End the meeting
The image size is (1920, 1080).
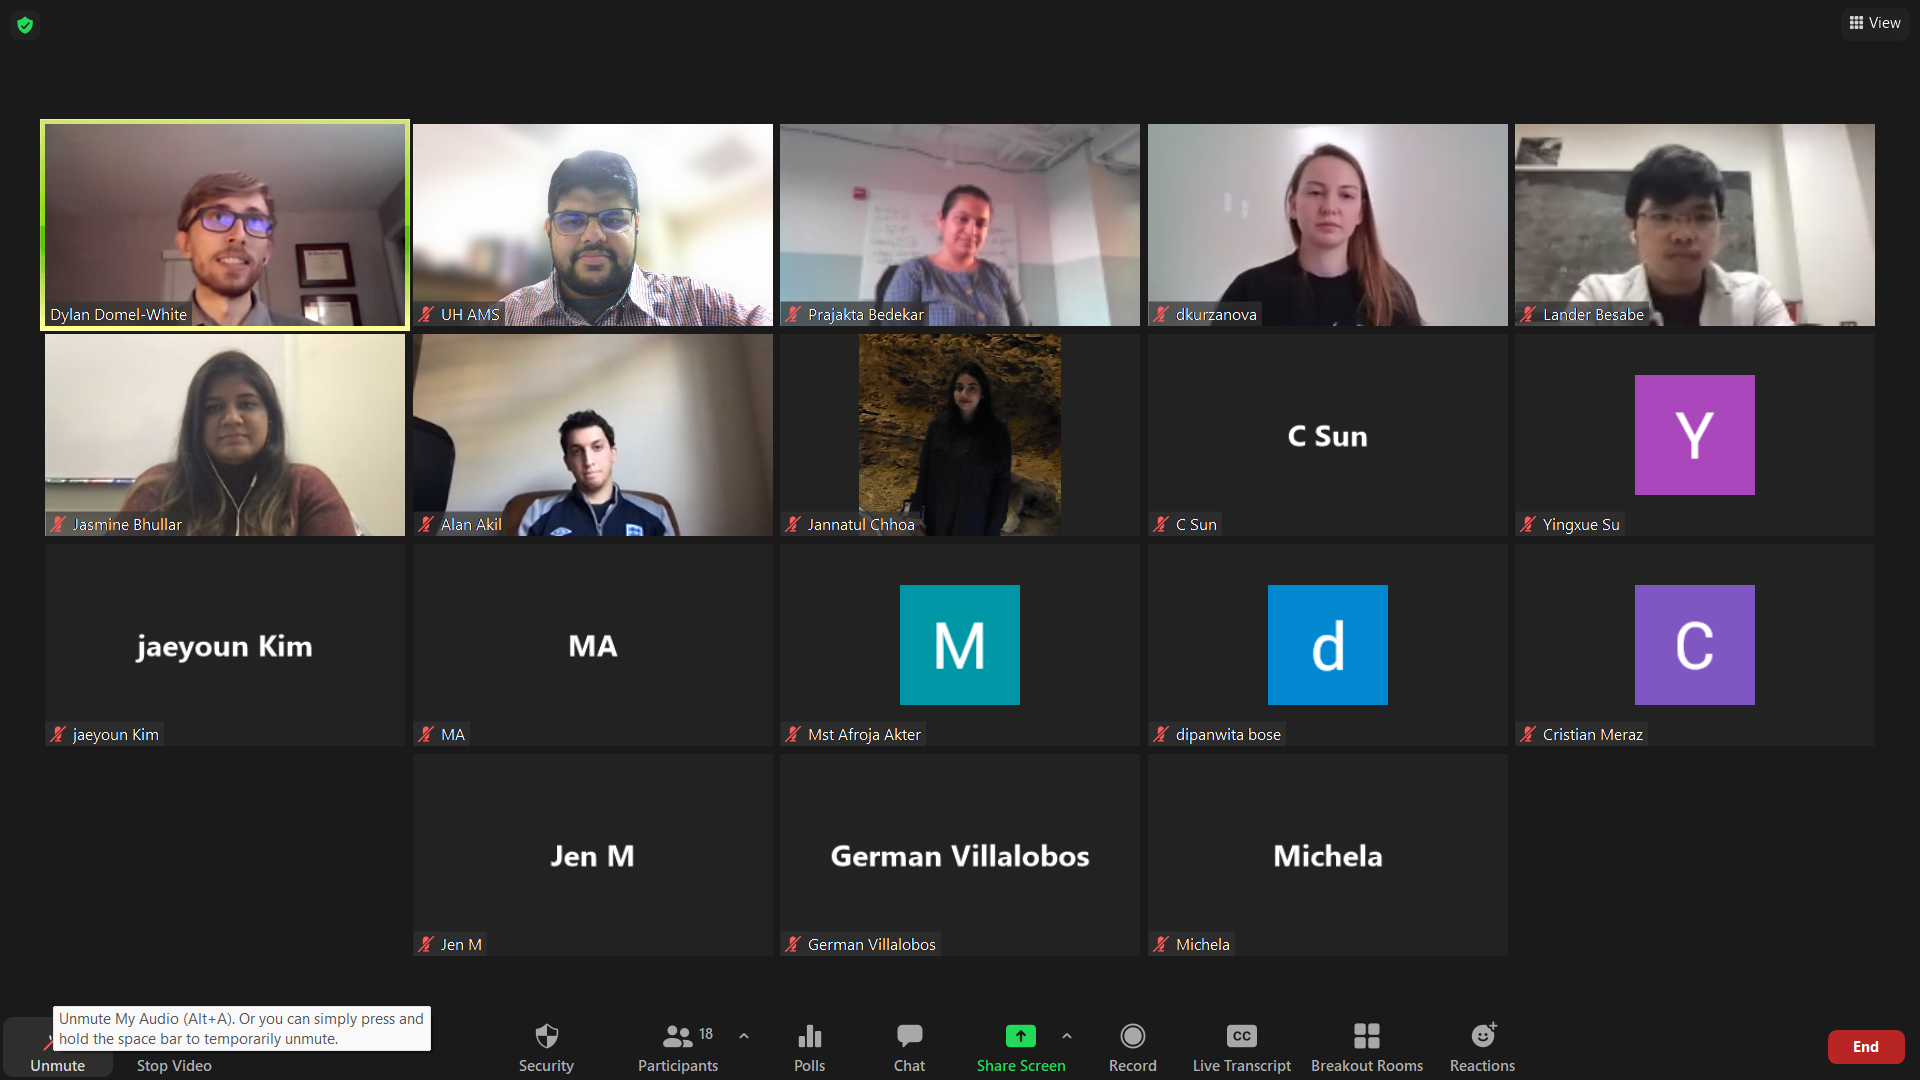coord(1865,1047)
